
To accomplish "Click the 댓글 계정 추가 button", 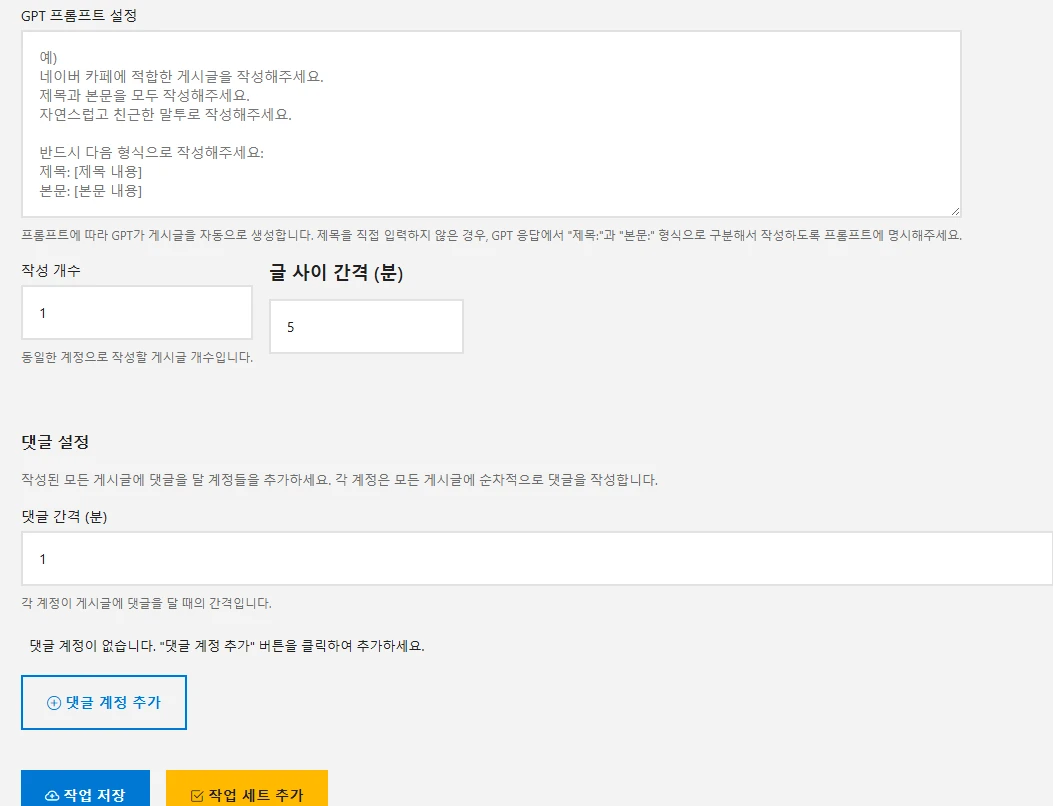I will coord(104,702).
